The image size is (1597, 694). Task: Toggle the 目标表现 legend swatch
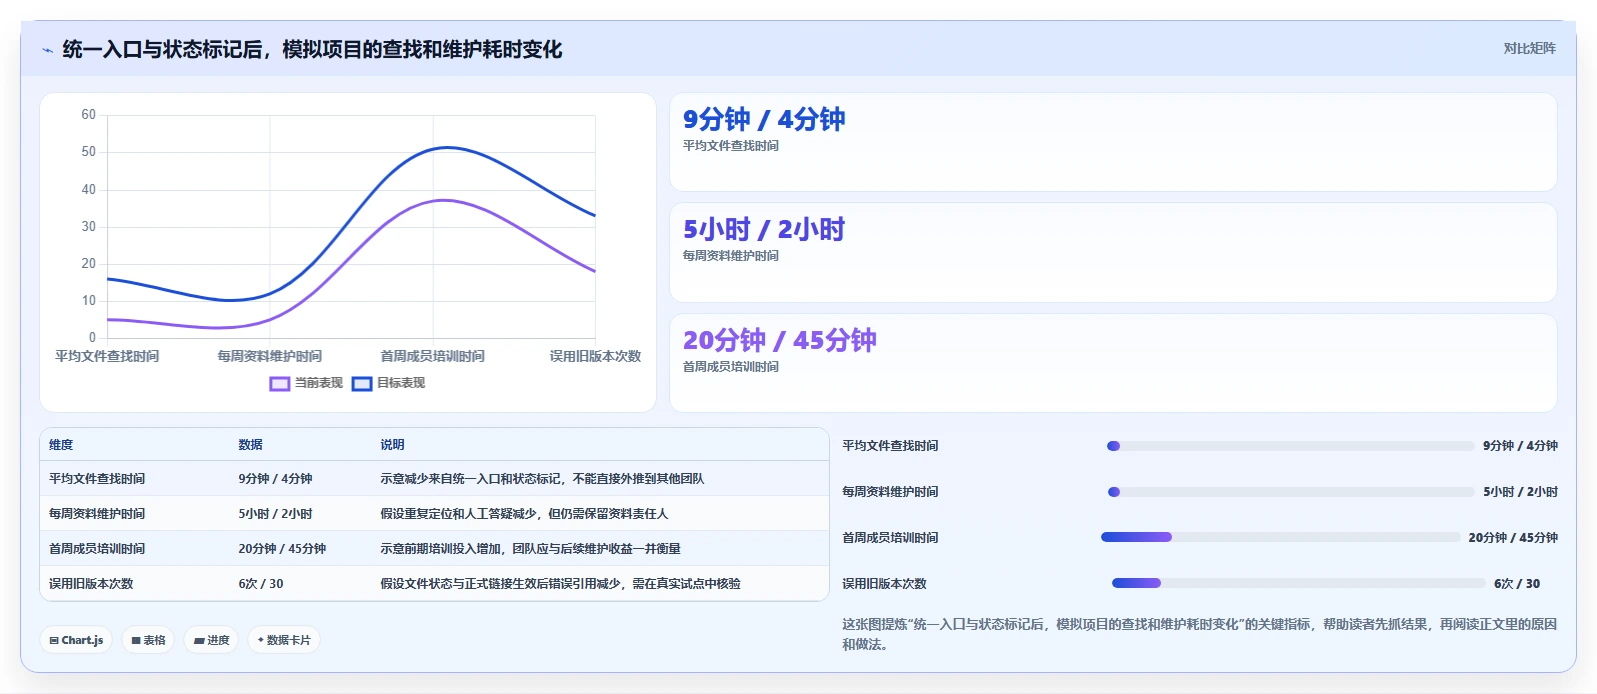point(362,383)
